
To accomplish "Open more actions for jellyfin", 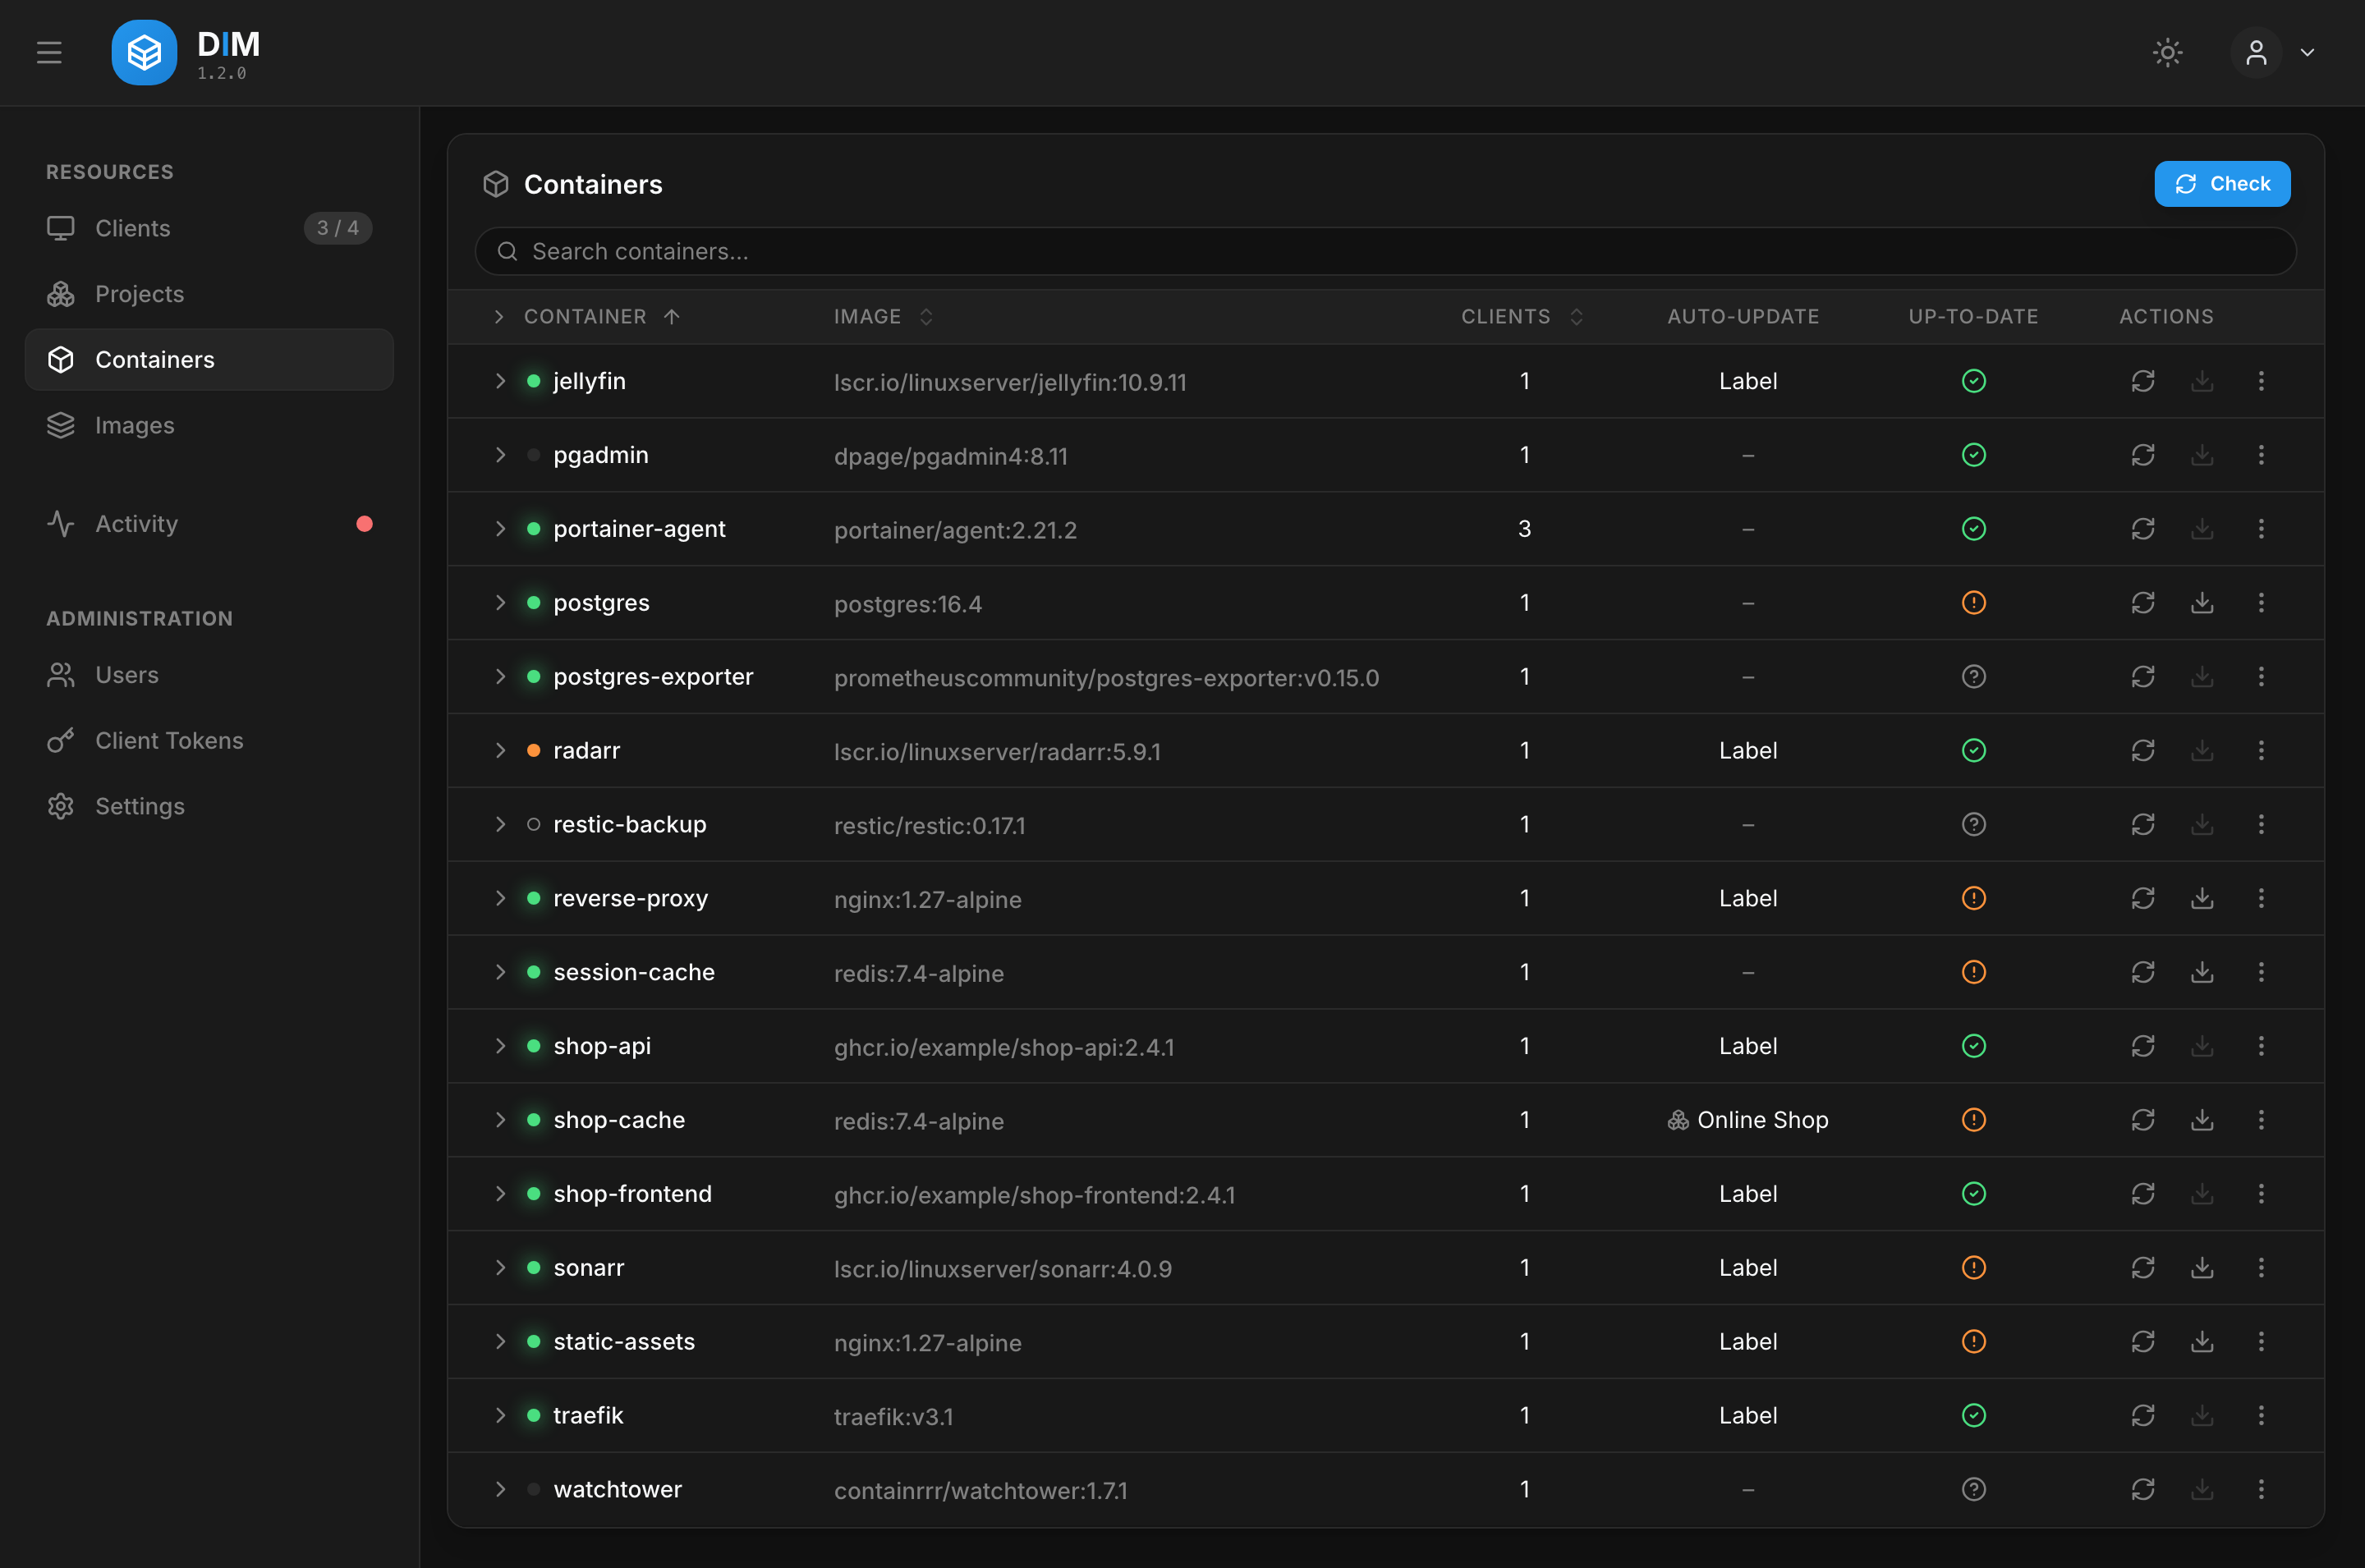I will coord(2261,381).
